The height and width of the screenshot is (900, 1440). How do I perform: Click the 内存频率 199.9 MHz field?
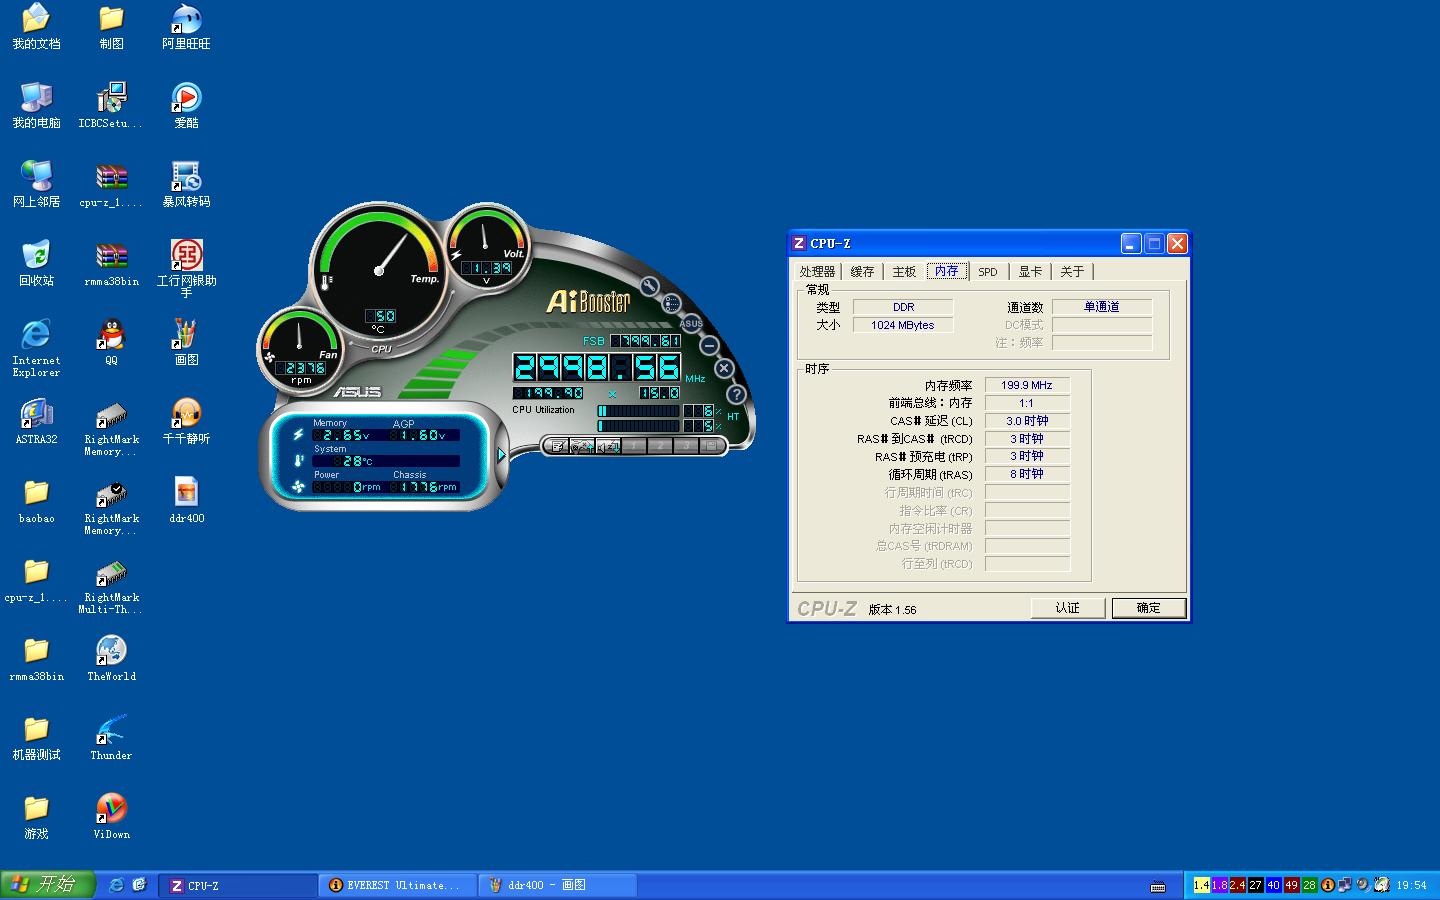click(1027, 385)
